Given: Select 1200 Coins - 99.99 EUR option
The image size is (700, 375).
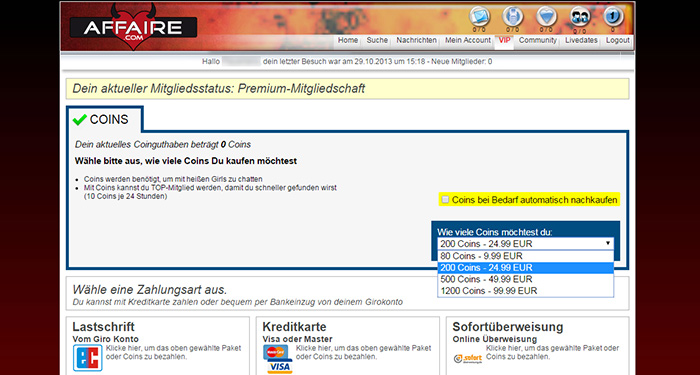Looking at the screenshot, I should (525, 291).
